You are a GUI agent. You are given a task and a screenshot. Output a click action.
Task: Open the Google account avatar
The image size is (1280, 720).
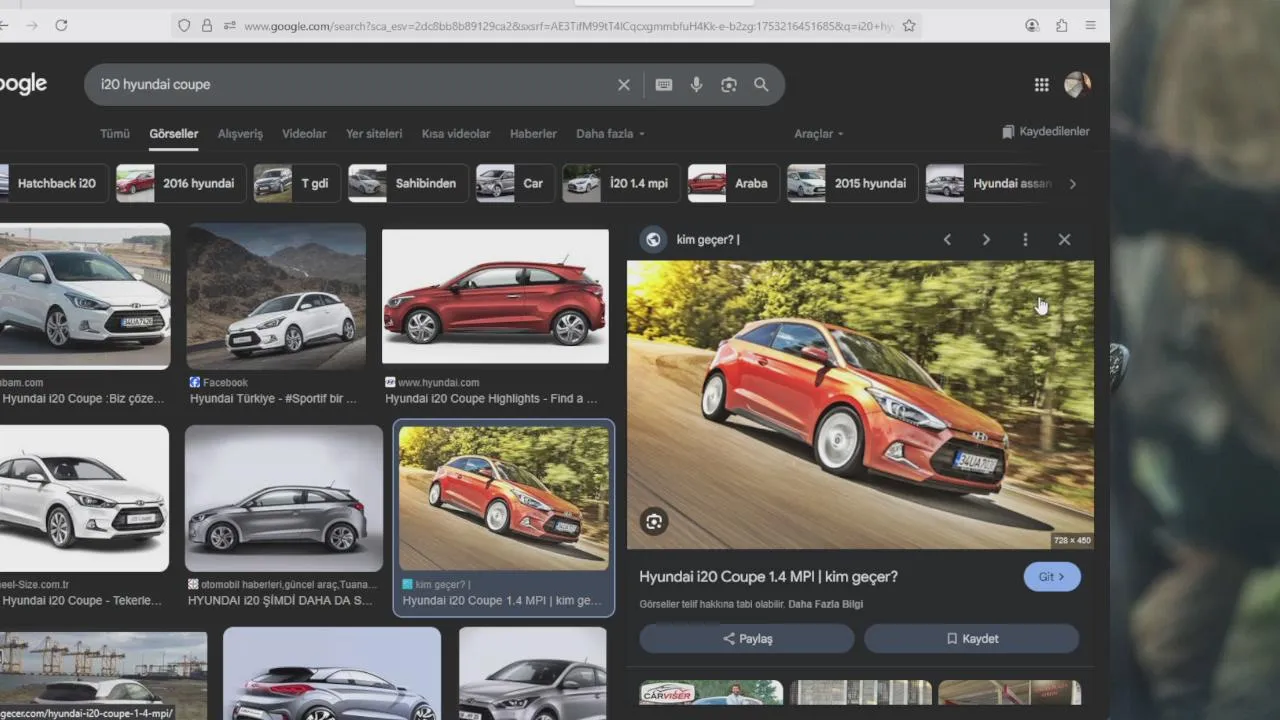tap(1077, 85)
